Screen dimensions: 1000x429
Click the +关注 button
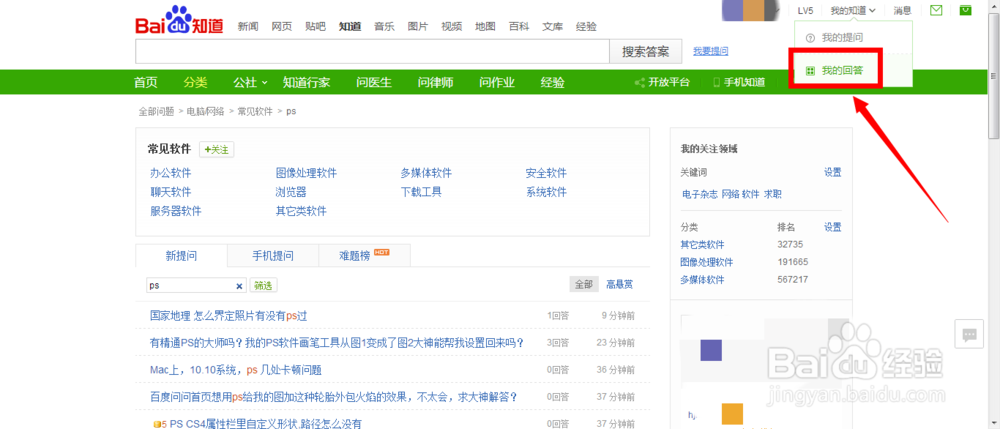click(217, 149)
